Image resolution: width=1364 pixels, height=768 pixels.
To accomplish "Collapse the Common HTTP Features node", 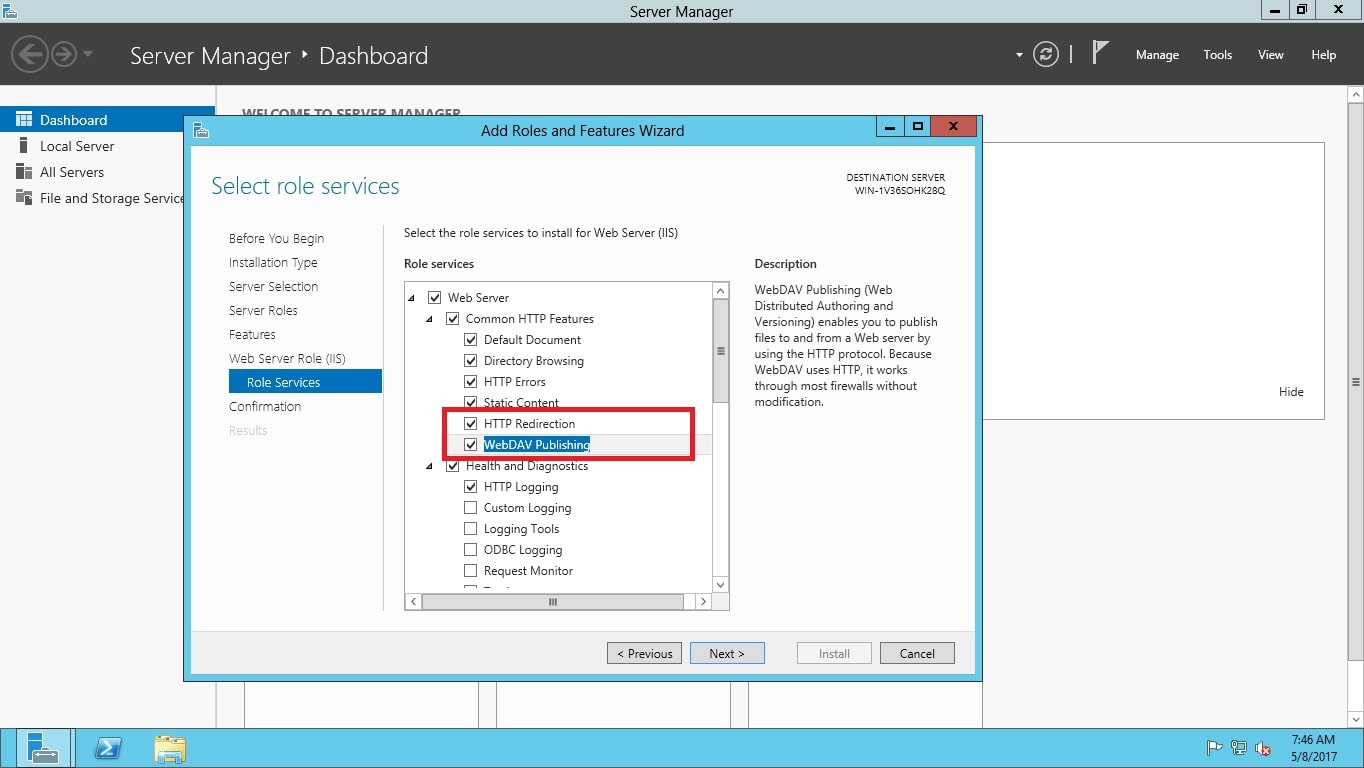I will [x=430, y=319].
